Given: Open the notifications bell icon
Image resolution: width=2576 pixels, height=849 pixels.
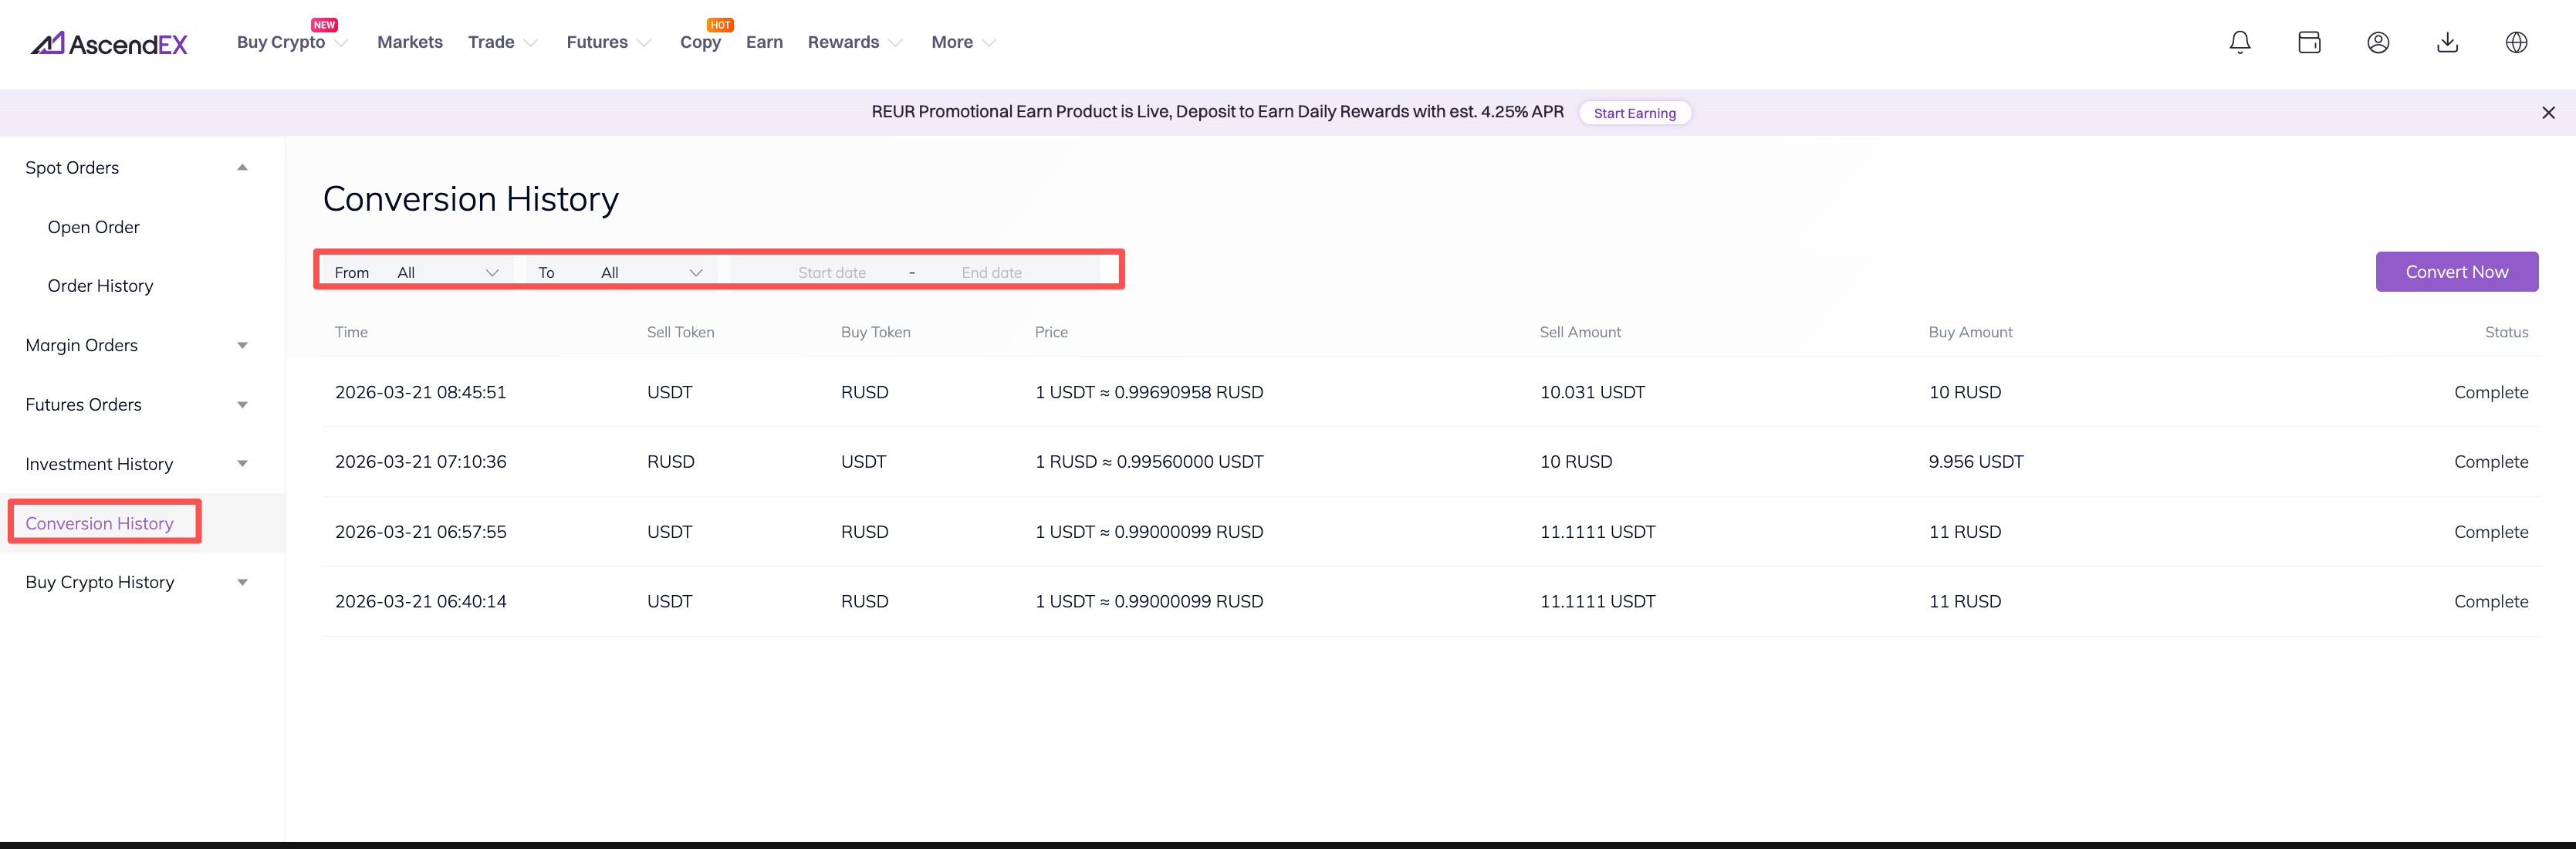Looking at the screenshot, I should 2240,42.
